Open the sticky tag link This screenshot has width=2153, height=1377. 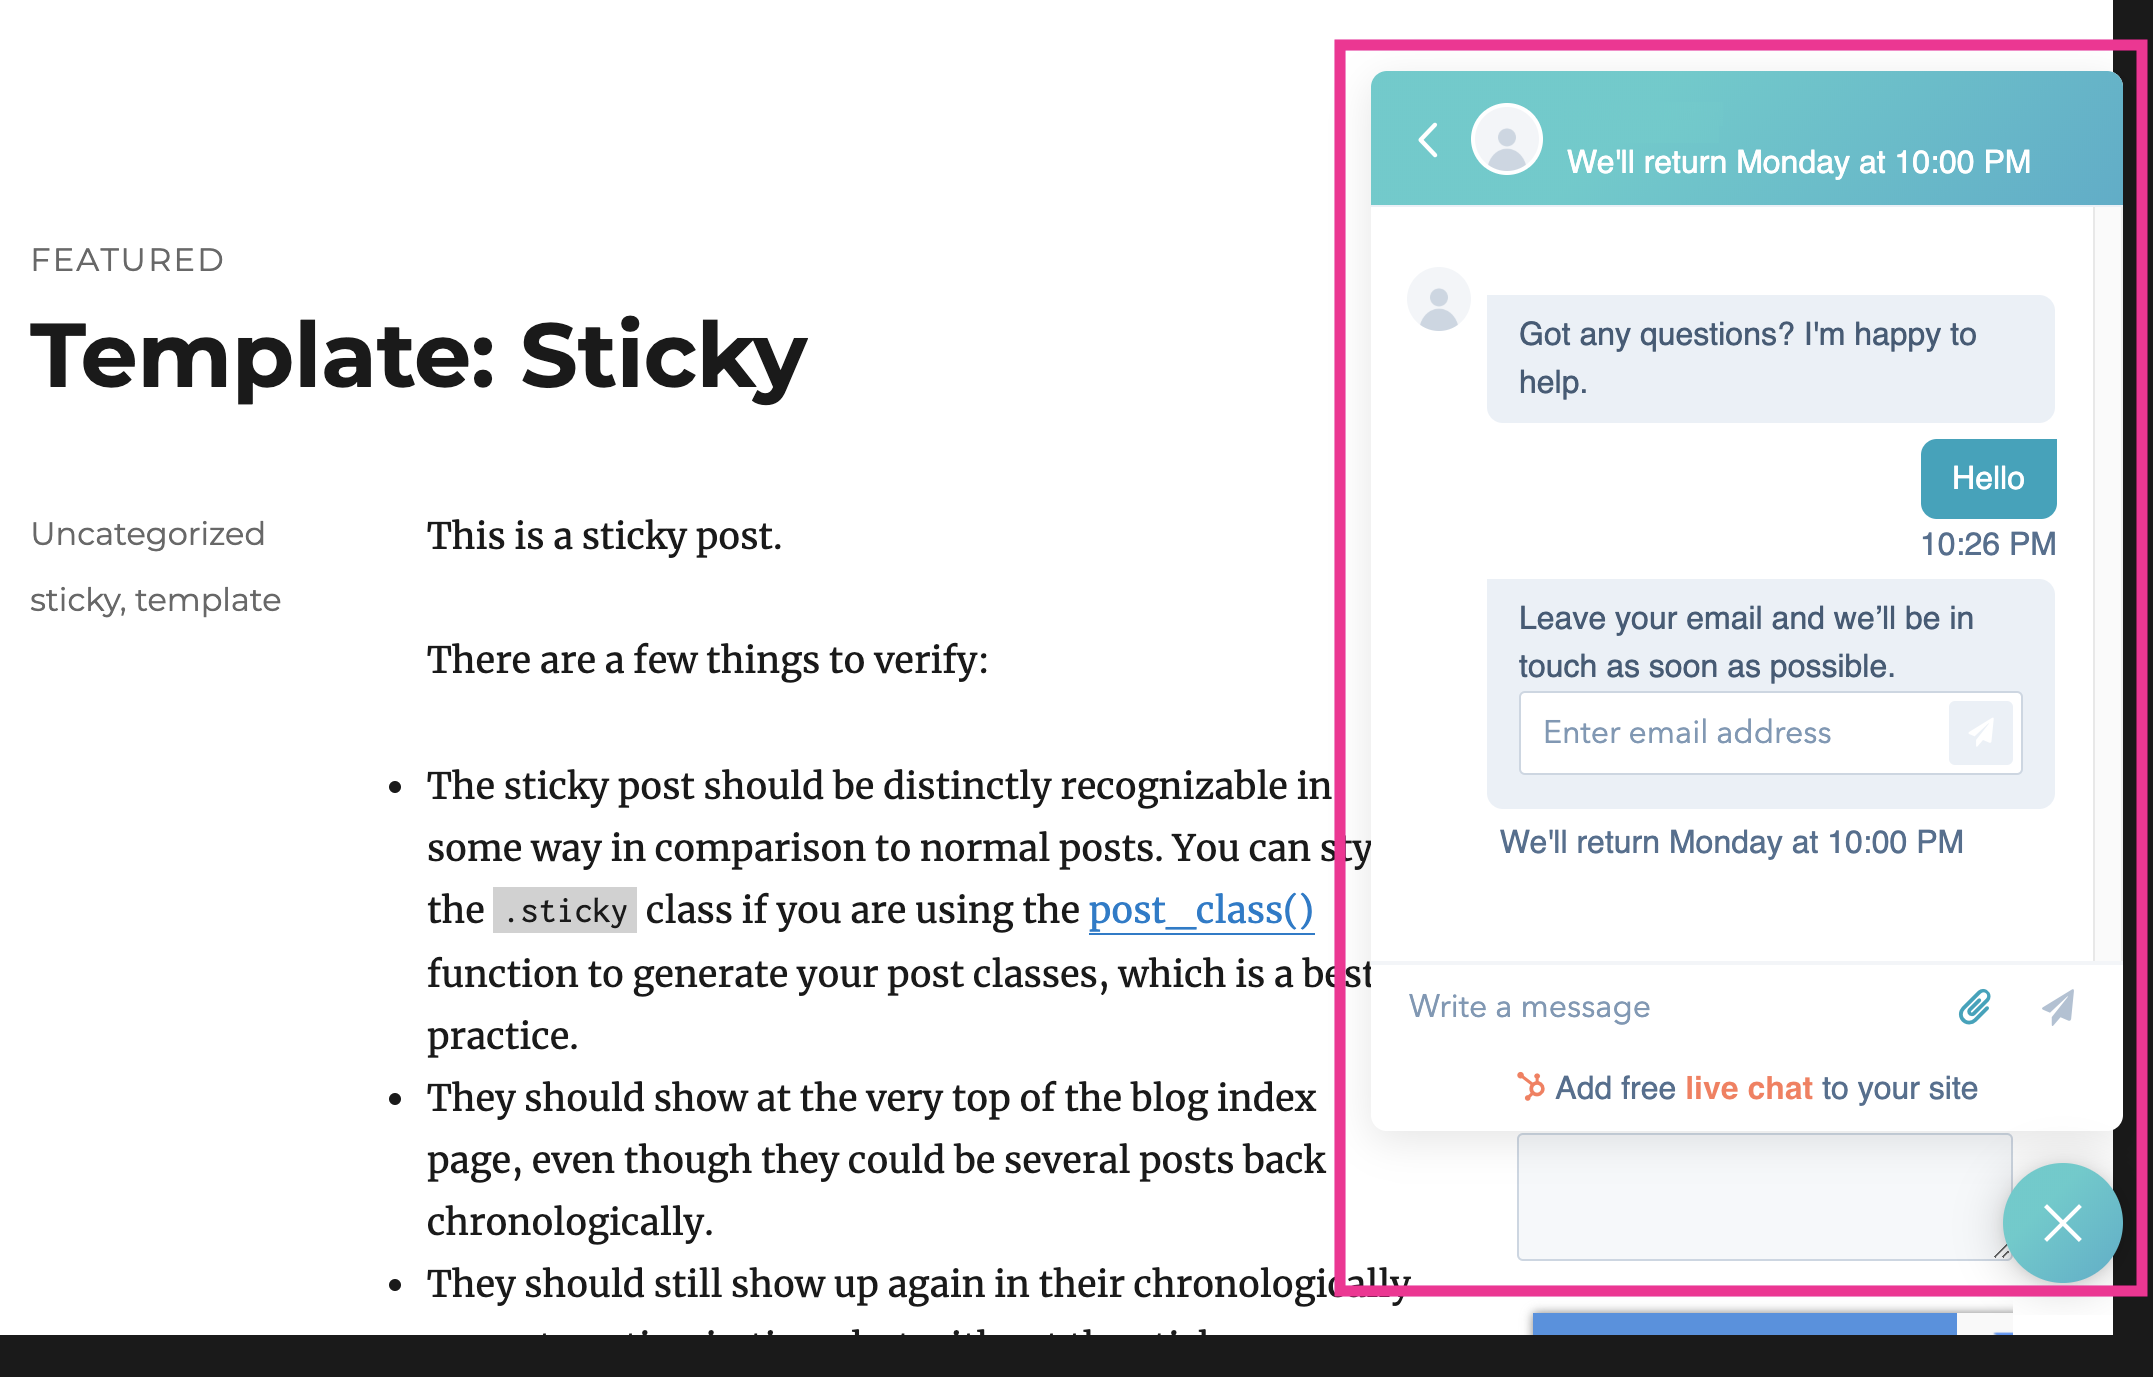76,600
